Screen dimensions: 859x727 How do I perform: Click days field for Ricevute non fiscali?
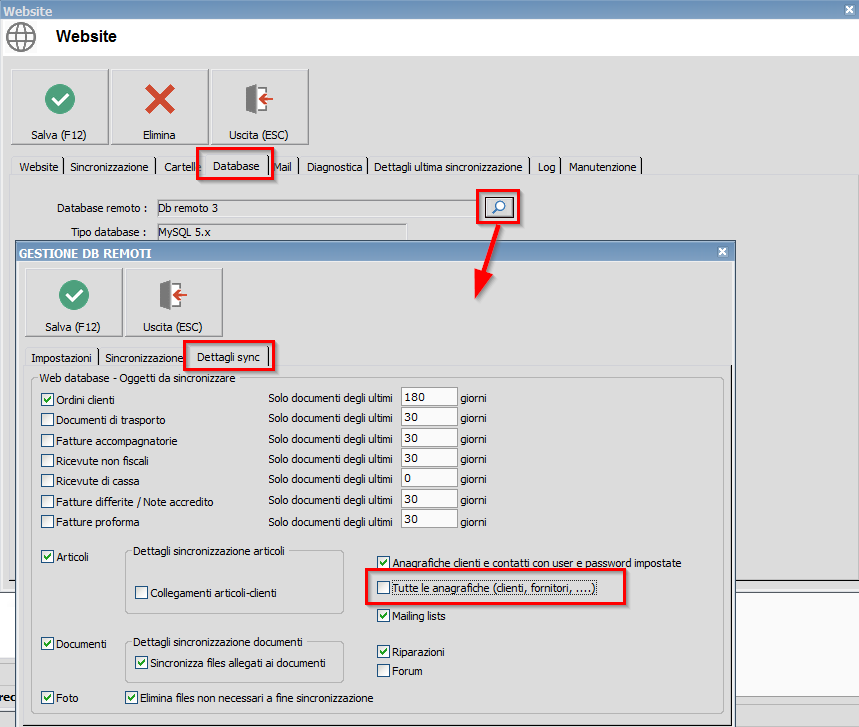click(x=429, y=458)
